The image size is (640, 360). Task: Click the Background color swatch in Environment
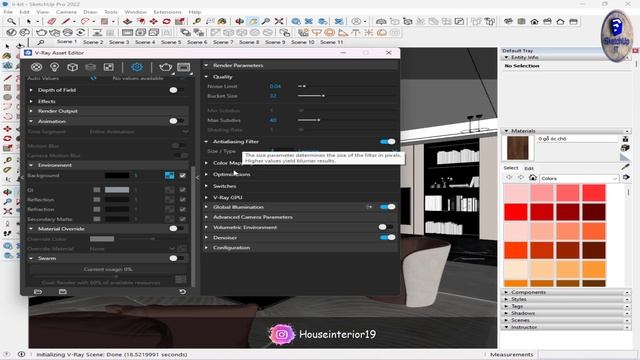[x=117, y=176]
